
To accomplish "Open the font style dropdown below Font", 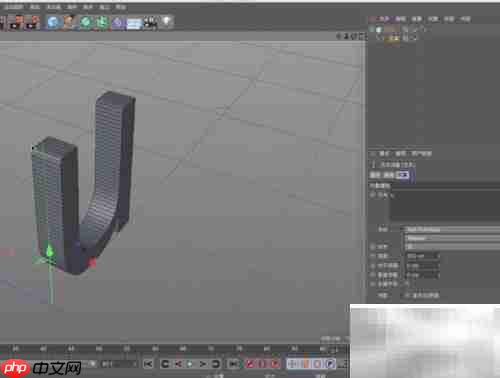I will pos(452,238).
